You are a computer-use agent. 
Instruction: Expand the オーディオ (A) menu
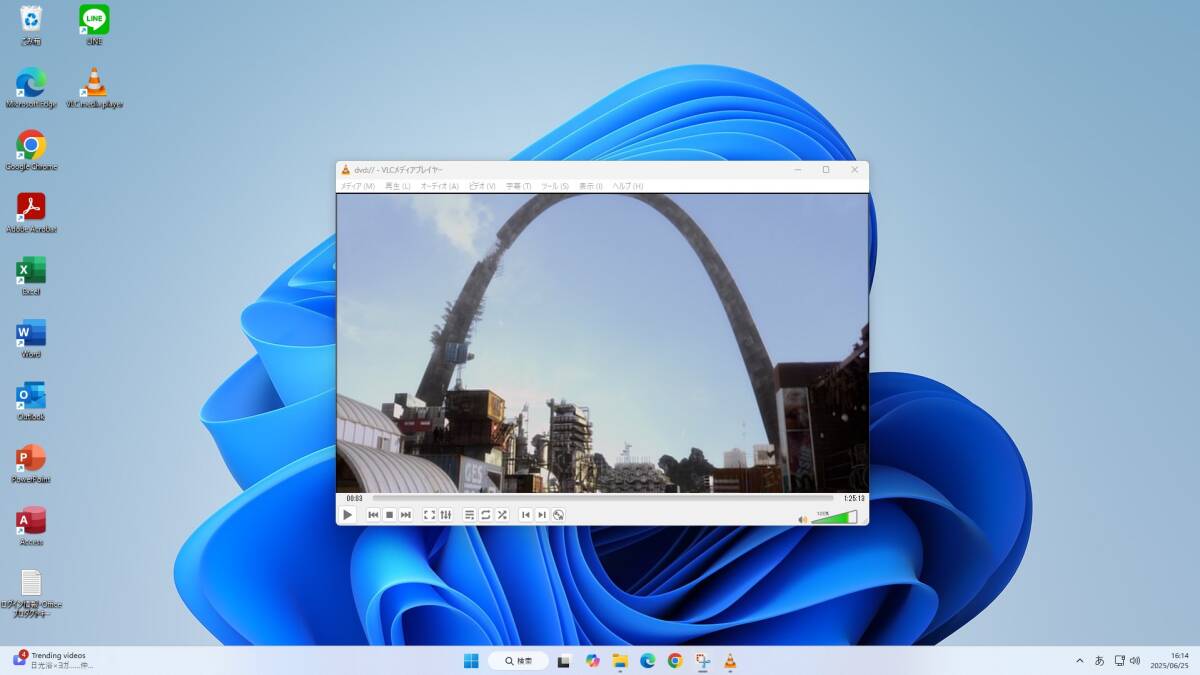tap(439, 186)
